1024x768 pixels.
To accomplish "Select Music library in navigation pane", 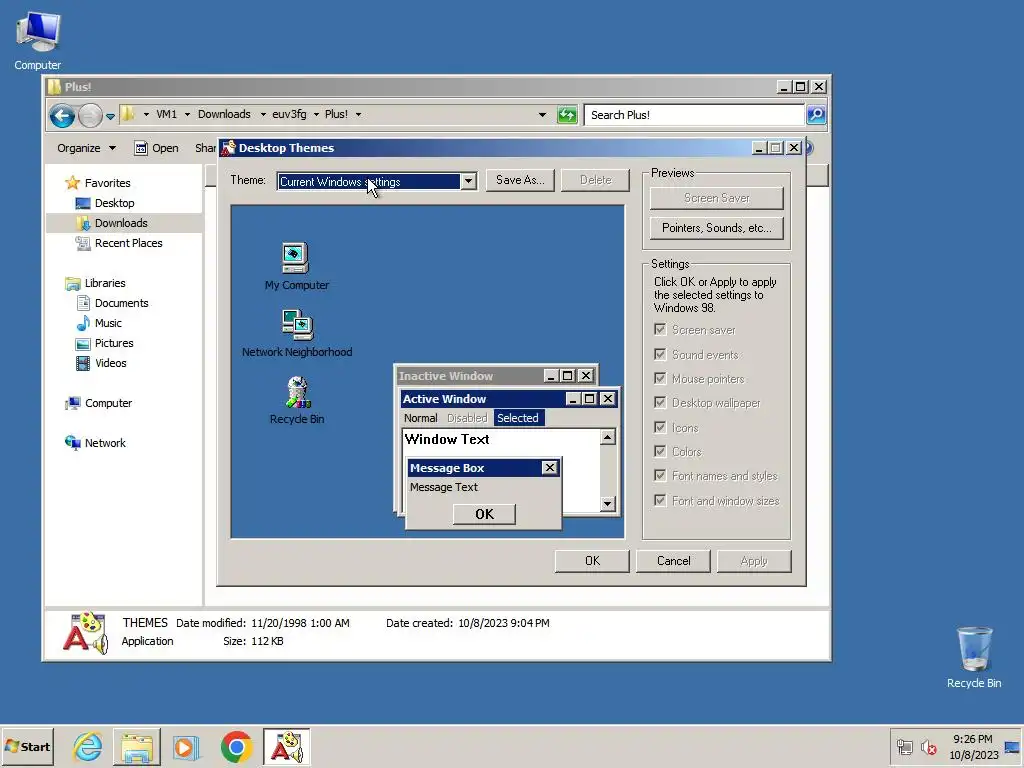I will coord(108,323).
